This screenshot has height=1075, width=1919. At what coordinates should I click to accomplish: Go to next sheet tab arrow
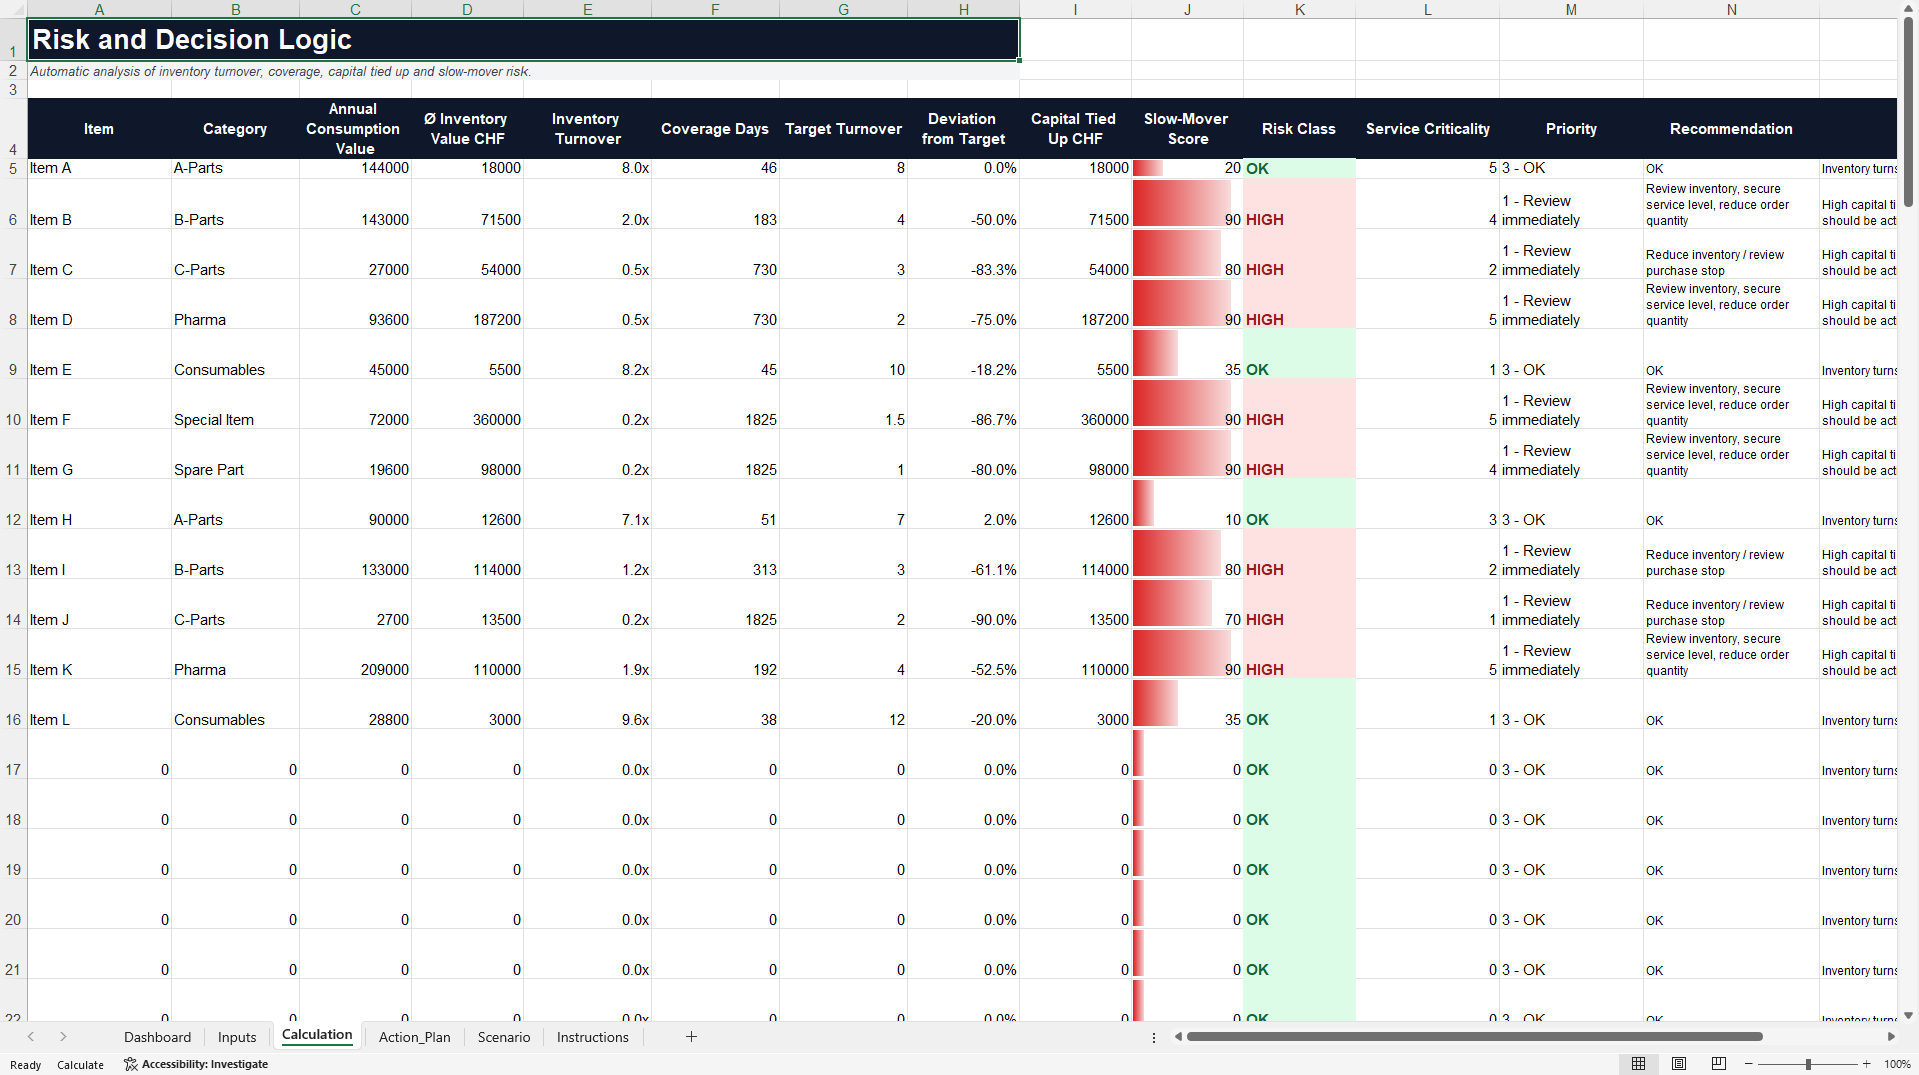[x=63, y=1037]
